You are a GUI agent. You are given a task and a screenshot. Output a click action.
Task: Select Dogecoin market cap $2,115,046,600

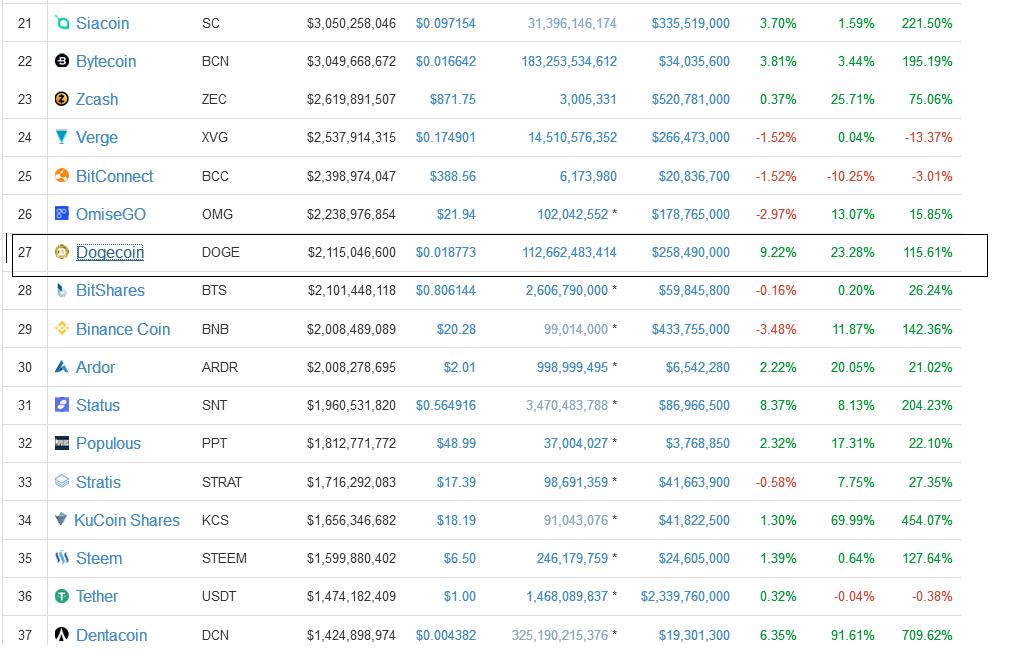coord(352,252)
